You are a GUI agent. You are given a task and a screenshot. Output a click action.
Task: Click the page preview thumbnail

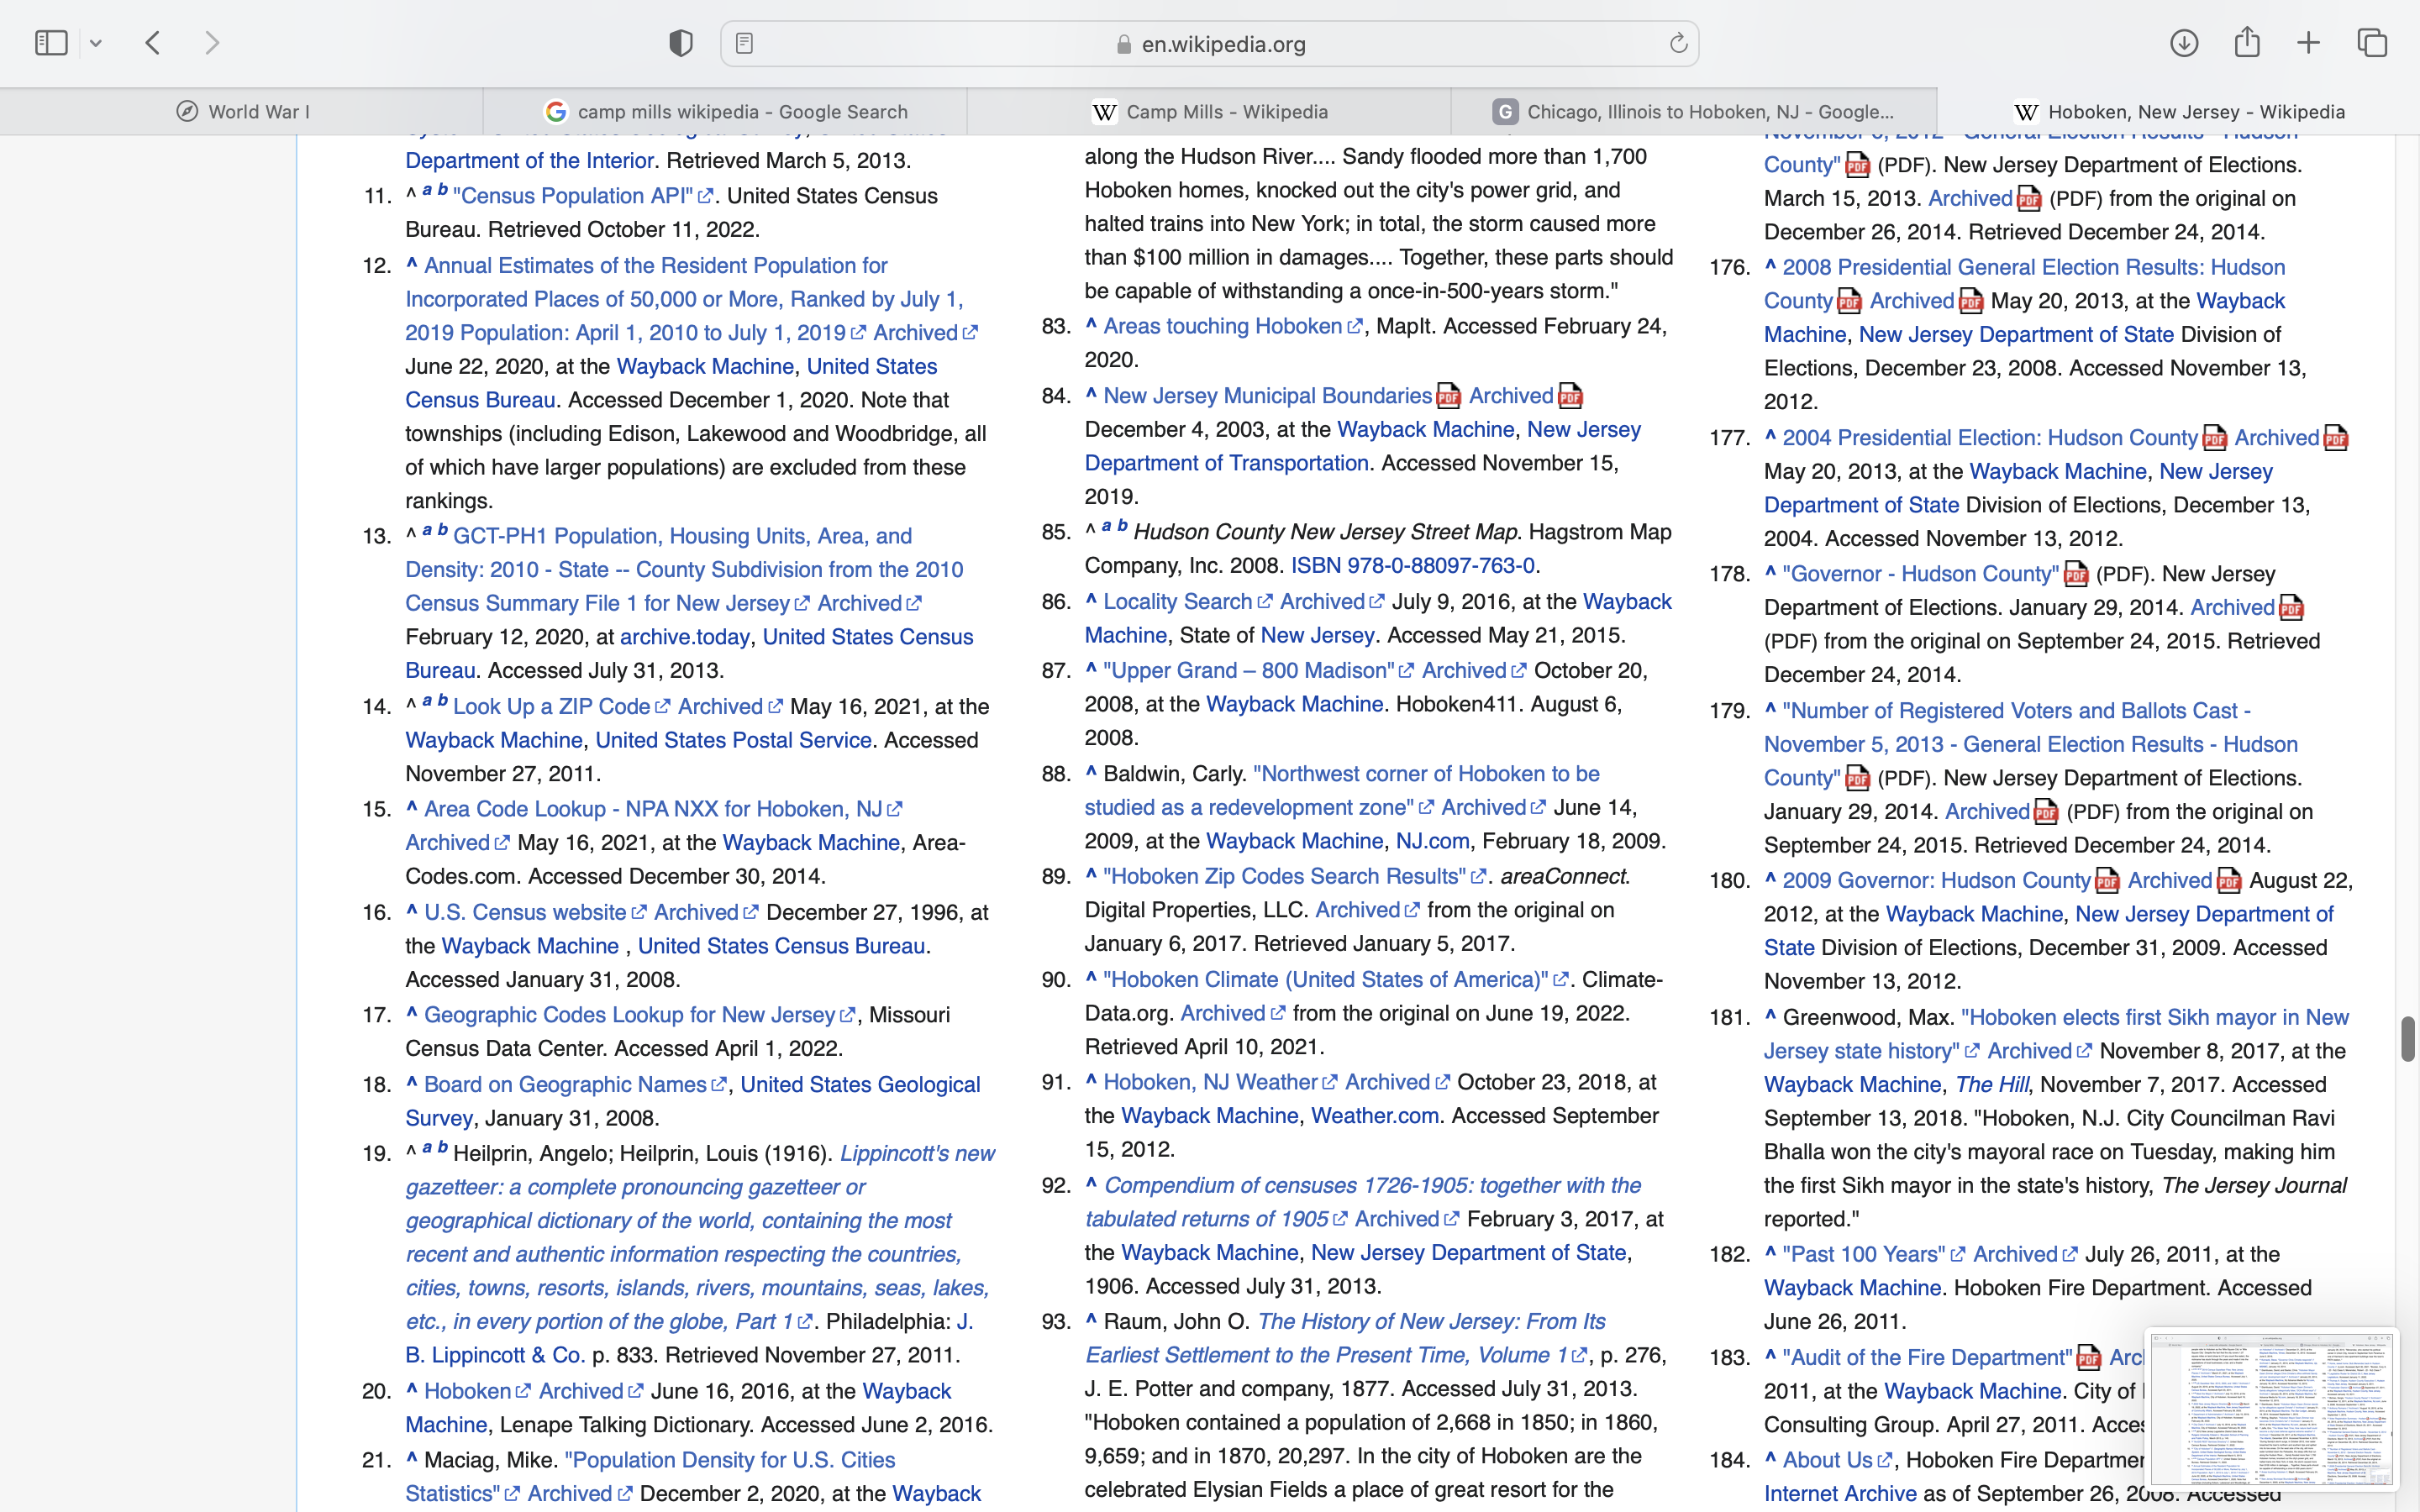click(2271, 1408)
